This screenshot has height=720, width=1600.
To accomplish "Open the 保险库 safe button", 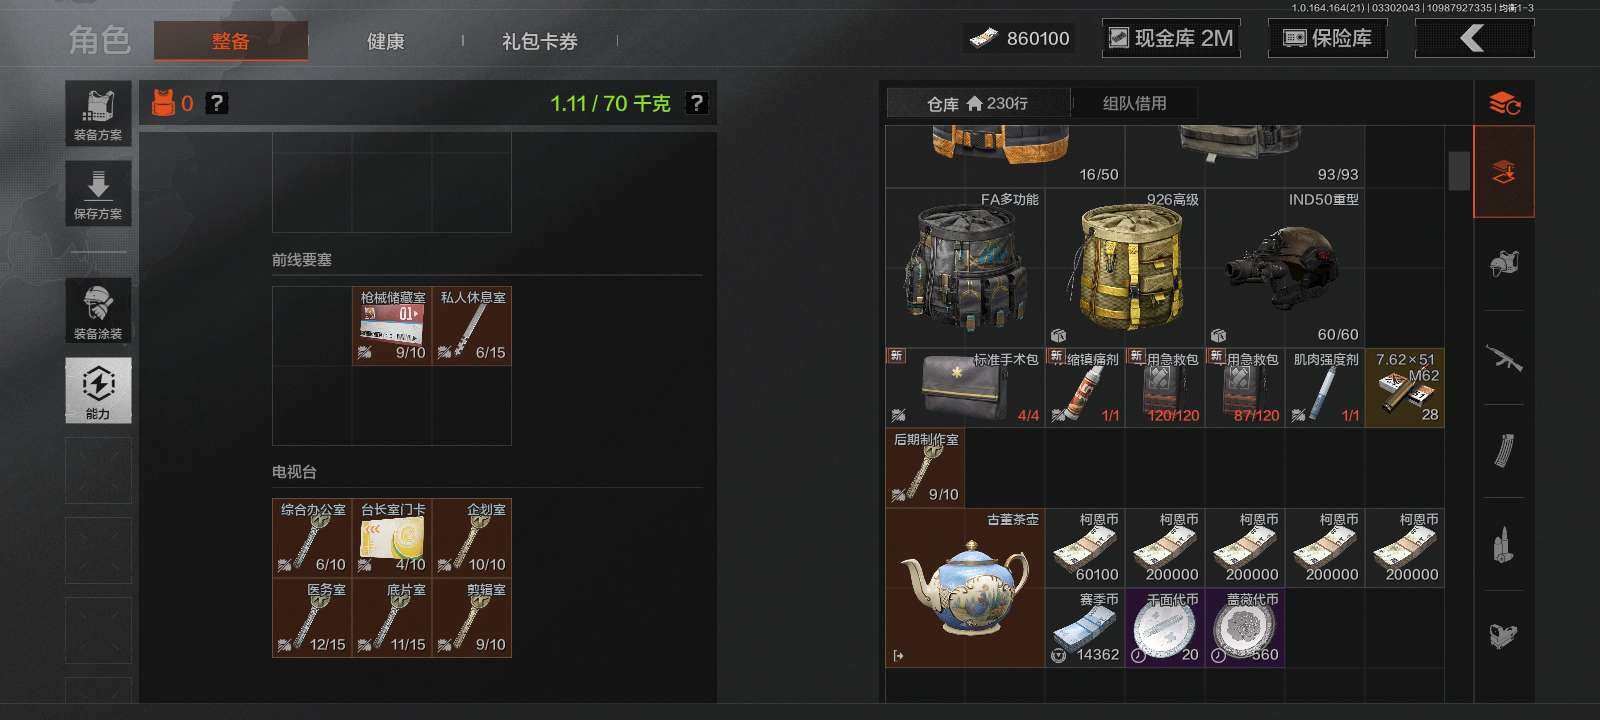I will (1327, 38).
